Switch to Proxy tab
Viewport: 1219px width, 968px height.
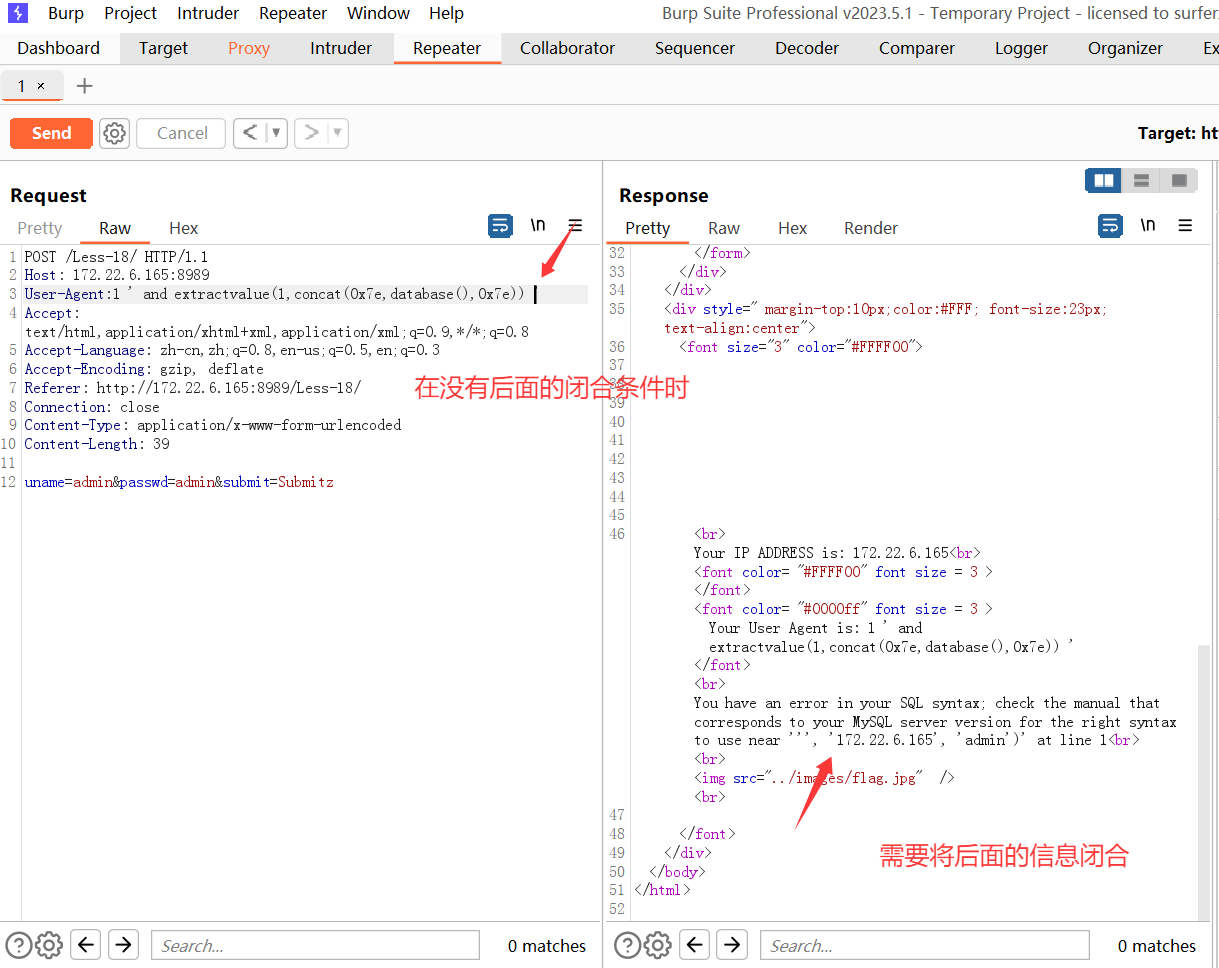[x=249, y=48]
